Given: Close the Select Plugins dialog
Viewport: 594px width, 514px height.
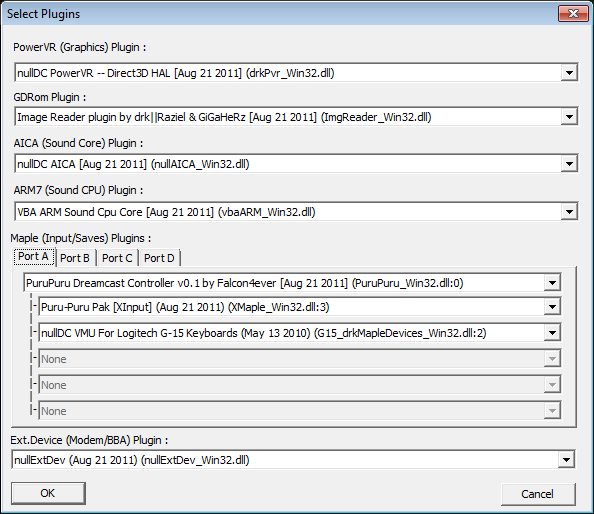Looking at the screenshot, I should [x=573, y=14].
